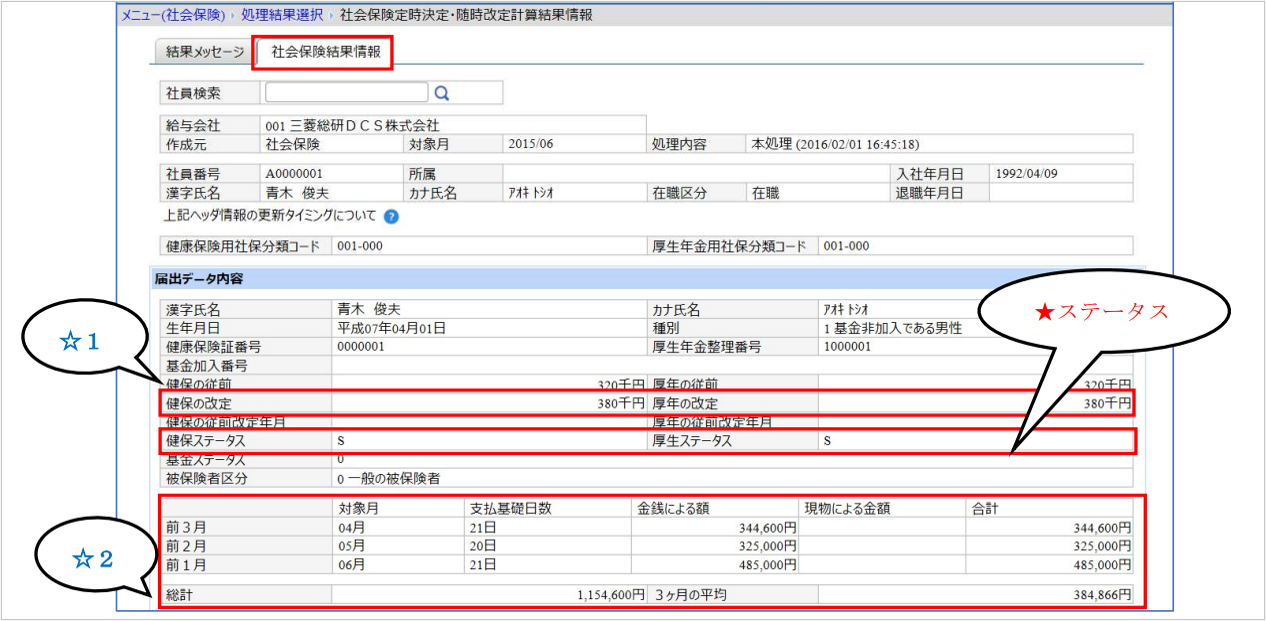1266x621 pixels.
Task: Click 前2月 payment base days 20日
Action: pyautogui.click(x=483, y=547)
